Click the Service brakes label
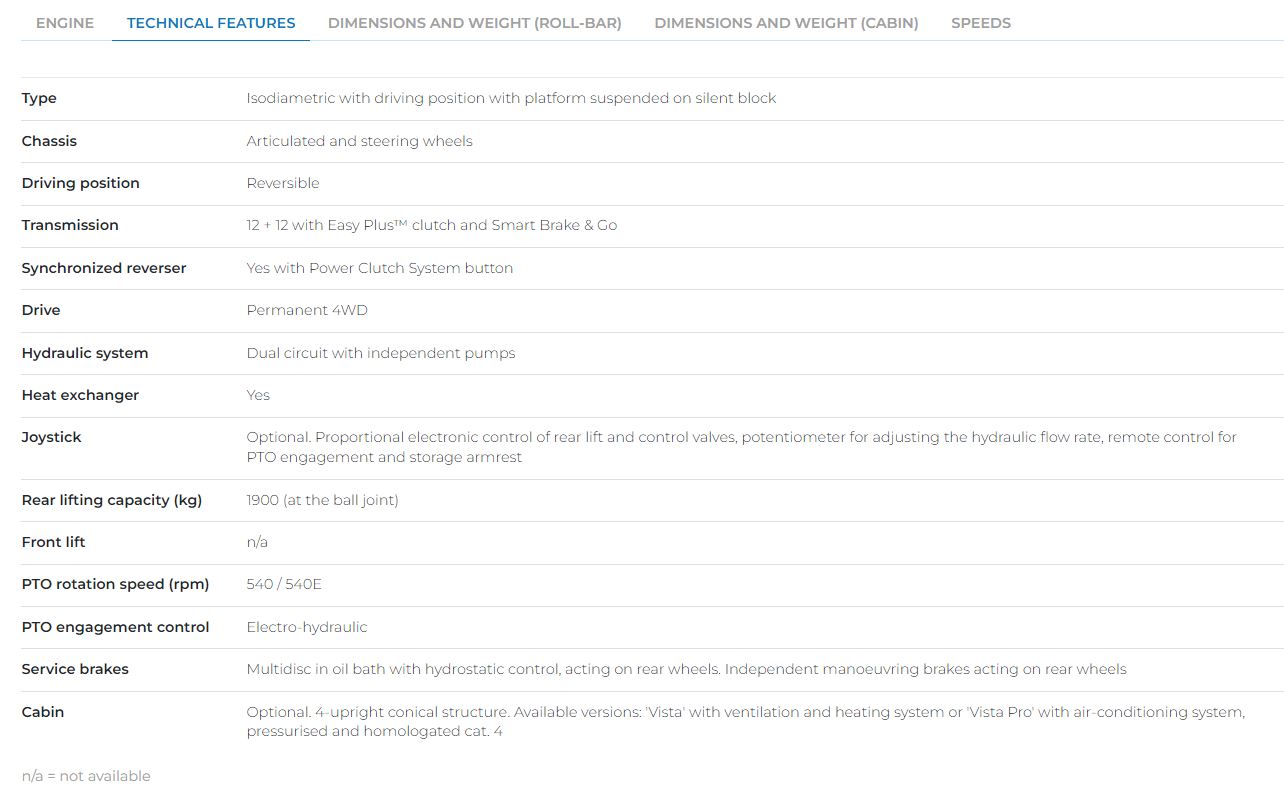 pos(75,669)
